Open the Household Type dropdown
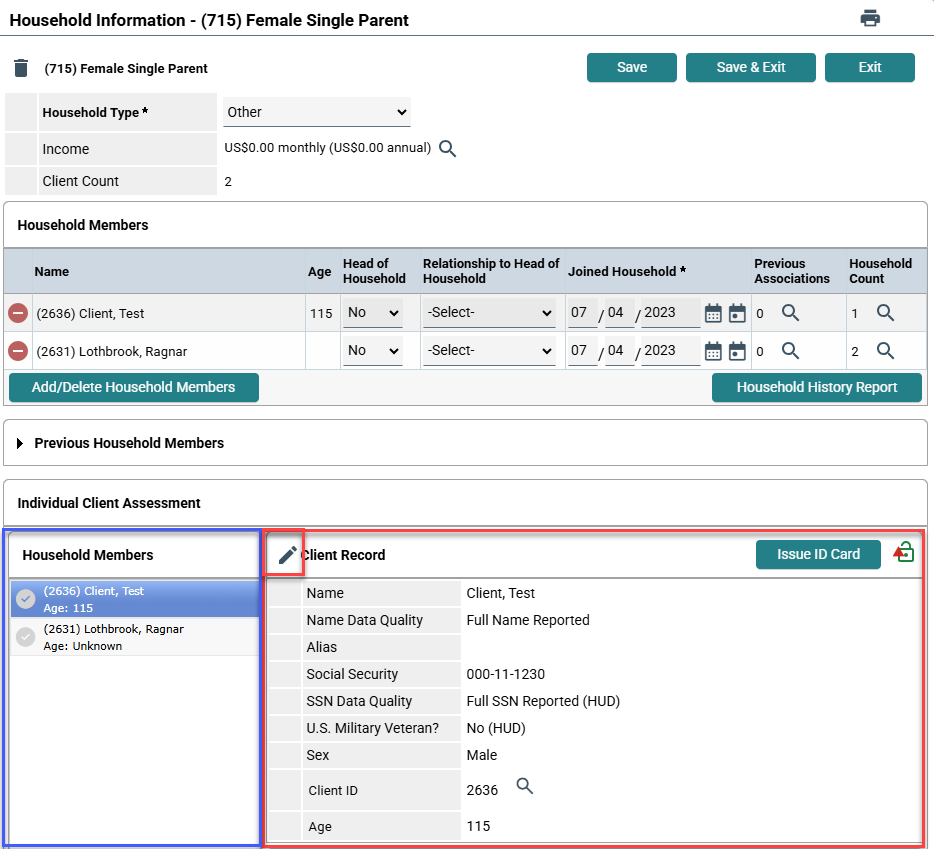 coord(317,112)
